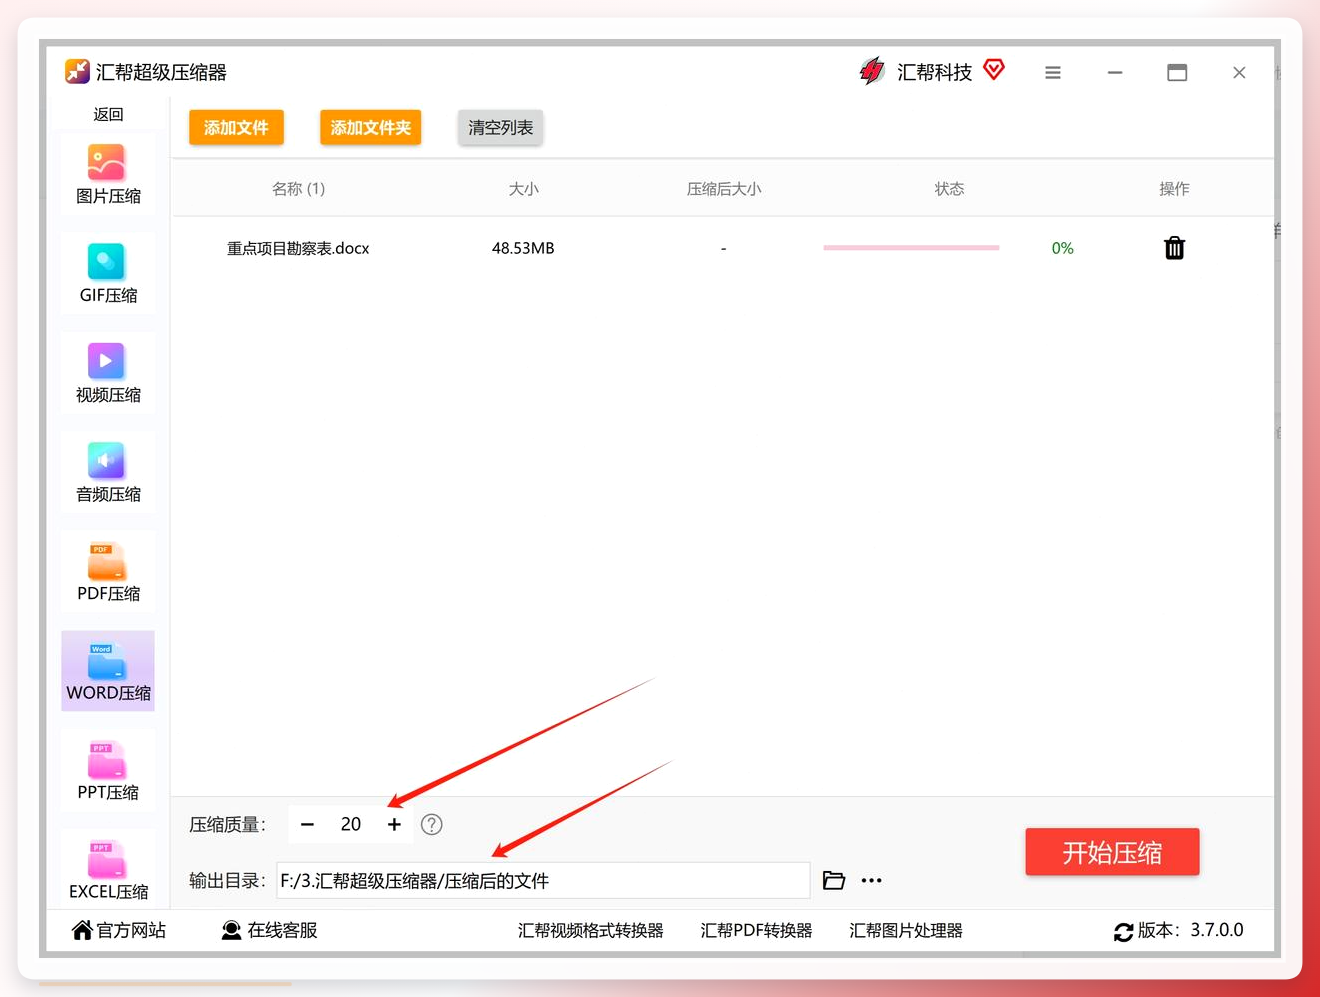This screenshot has height=997, width=1320.
Task: Start compression with 开始压缩
Action: point(1112,852)
